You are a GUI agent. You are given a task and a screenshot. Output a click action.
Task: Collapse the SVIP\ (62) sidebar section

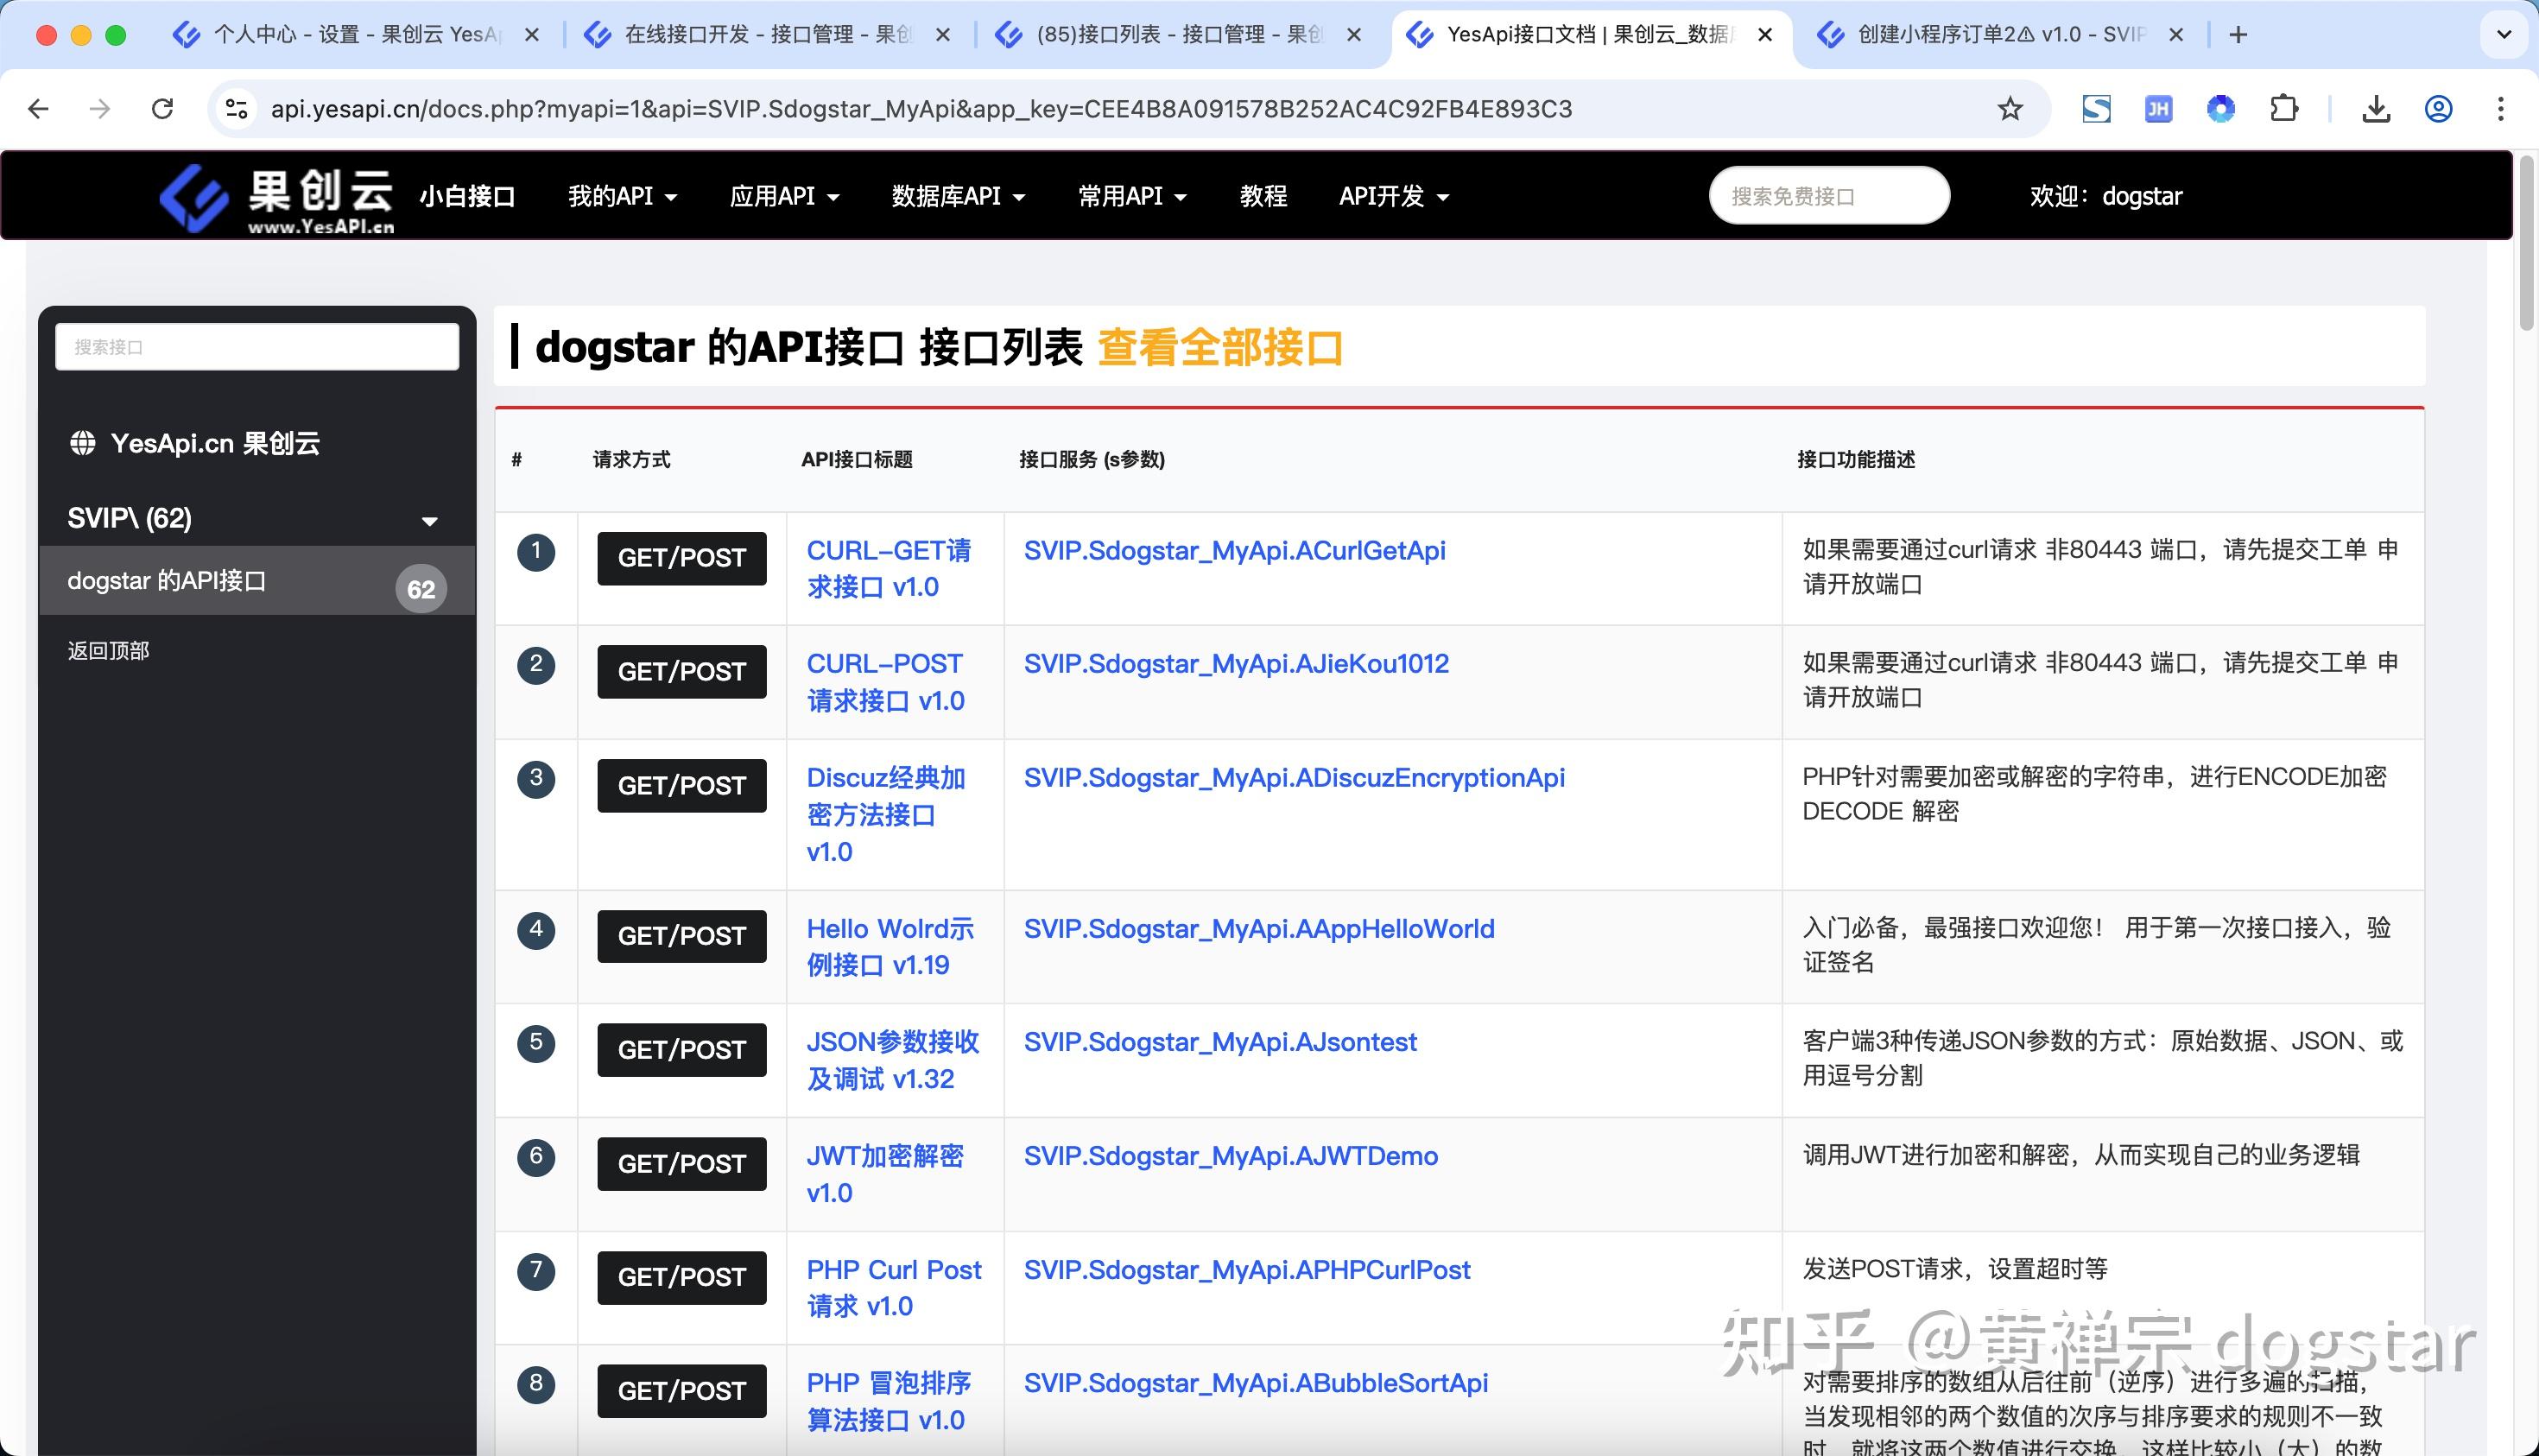tap(429, 519)
